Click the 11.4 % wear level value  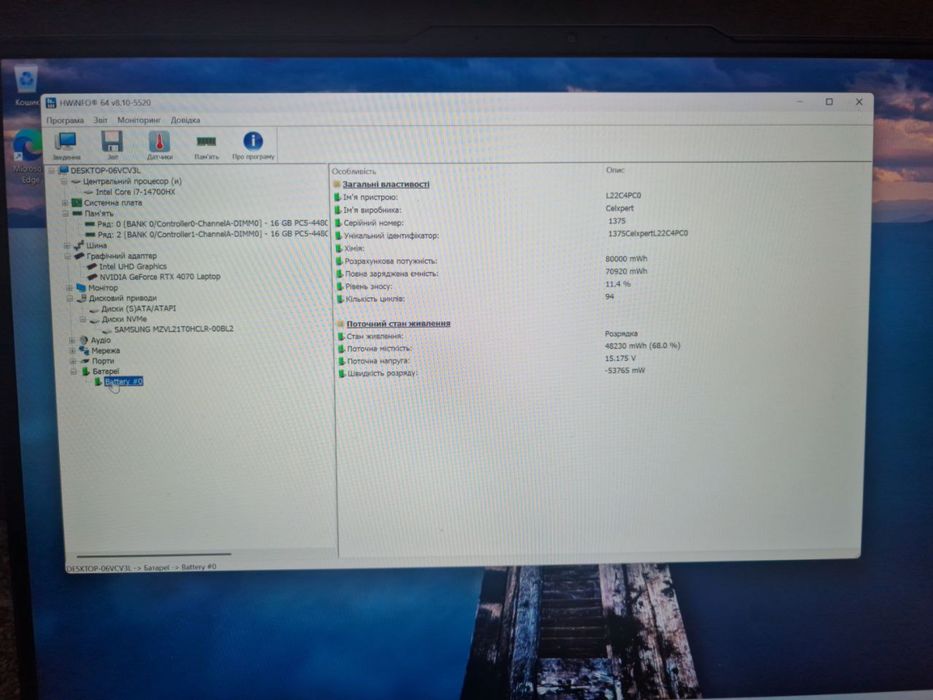pyautogui.click(x=618, y=284)
